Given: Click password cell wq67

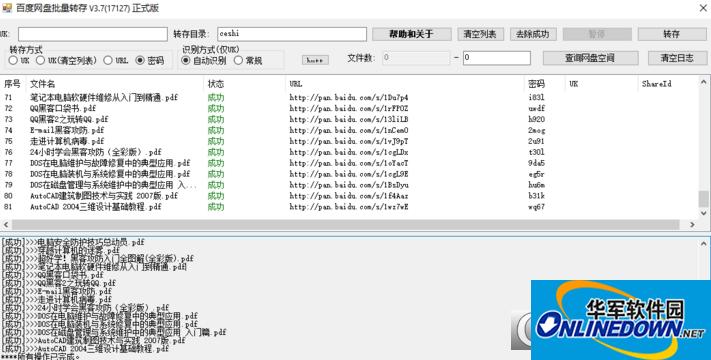Looking at the screenshot, I should tap(536, 207).
